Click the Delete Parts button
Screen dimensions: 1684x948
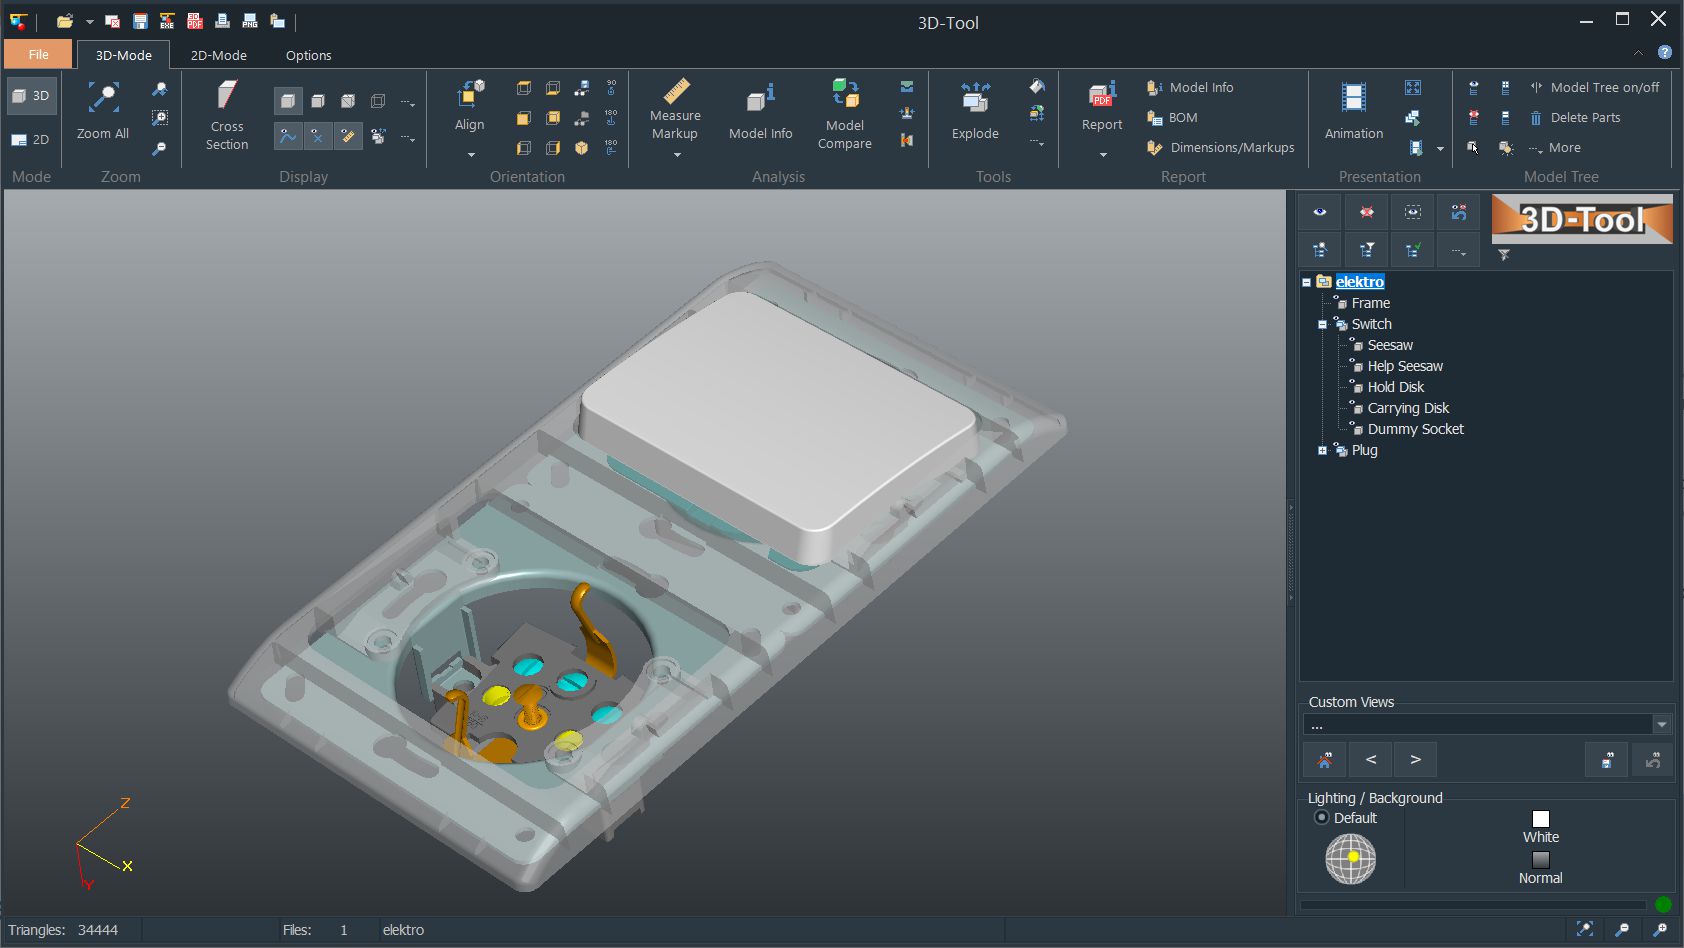tap(1585, 117)
